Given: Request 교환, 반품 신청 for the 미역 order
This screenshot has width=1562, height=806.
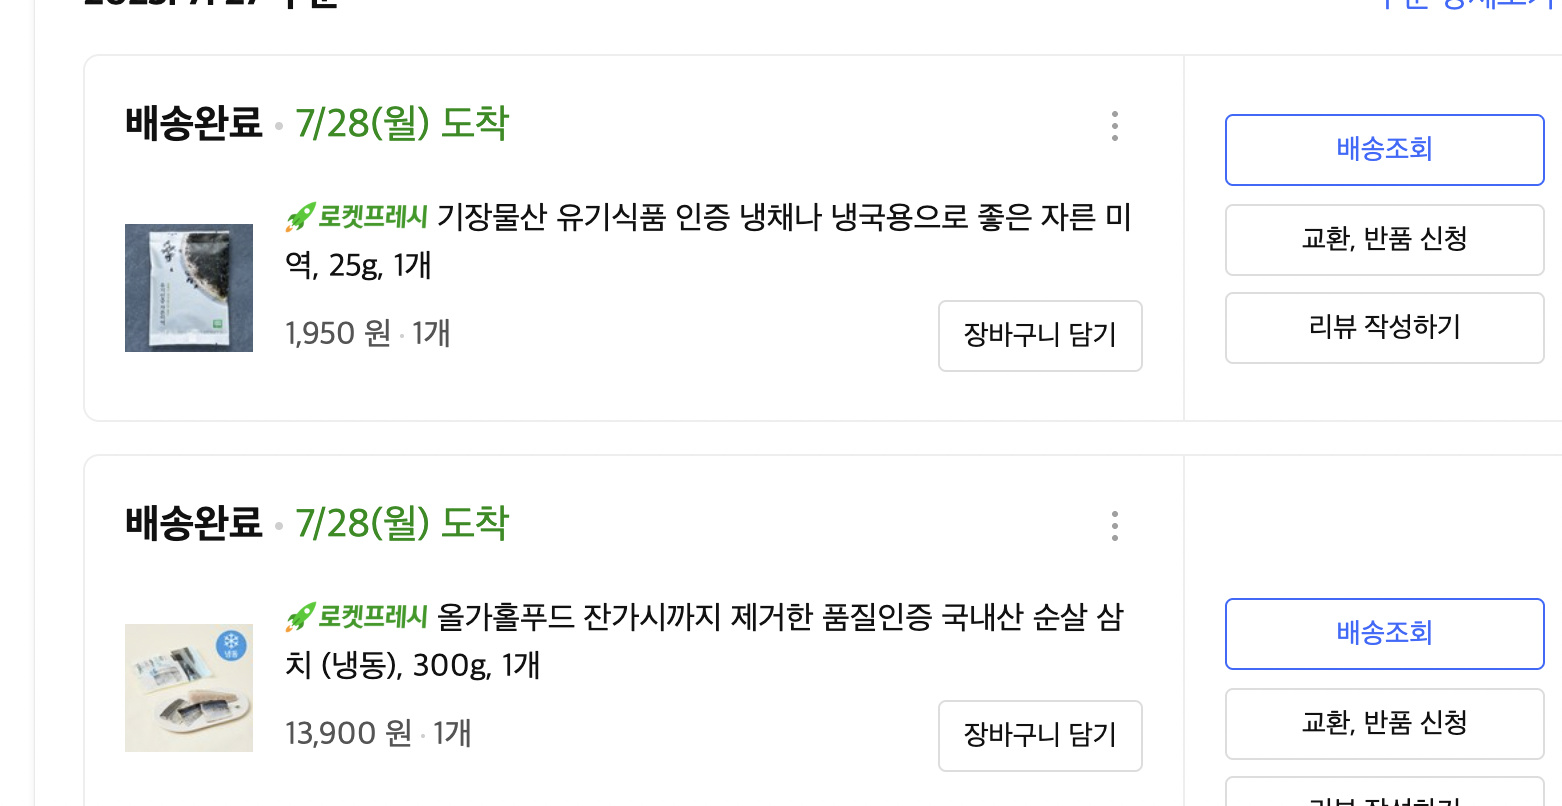Looking at the screenshot, I should pyautogui.click(x=1385, y=240).
